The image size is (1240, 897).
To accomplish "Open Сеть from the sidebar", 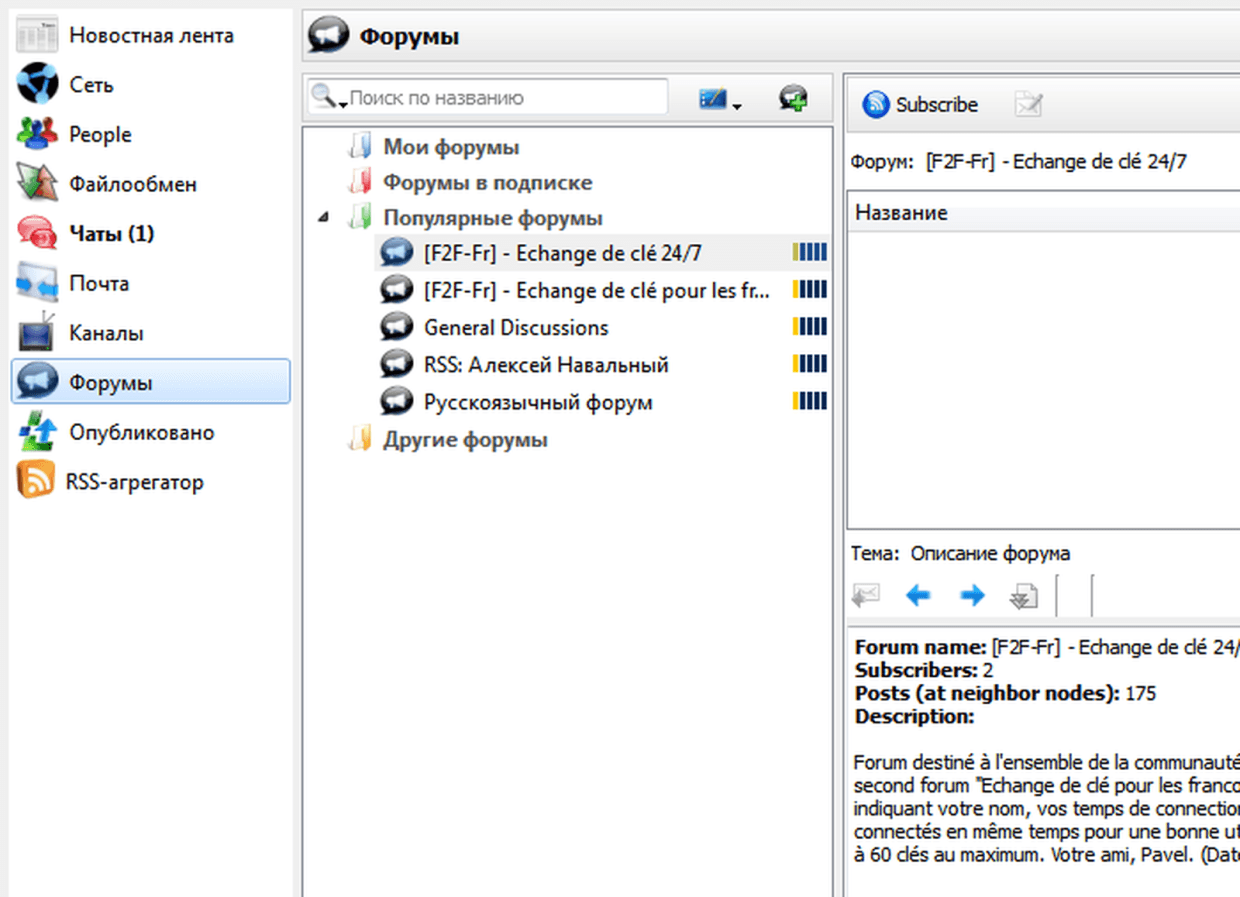I will 90,85.
